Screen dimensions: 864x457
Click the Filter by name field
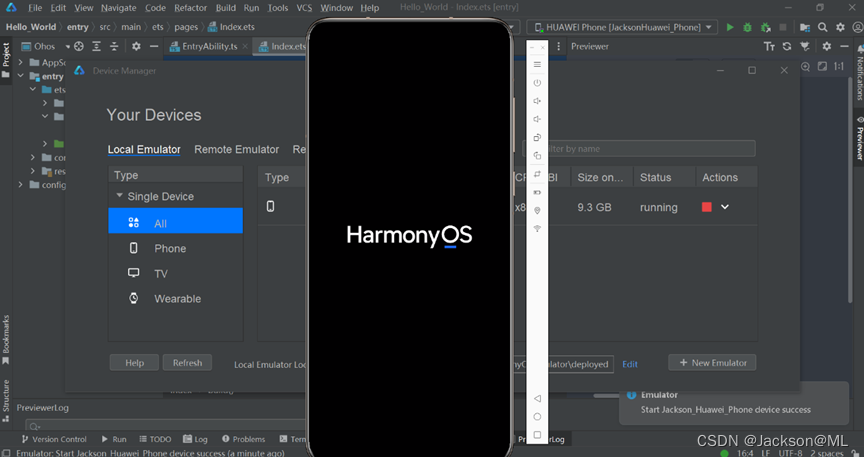639,149
